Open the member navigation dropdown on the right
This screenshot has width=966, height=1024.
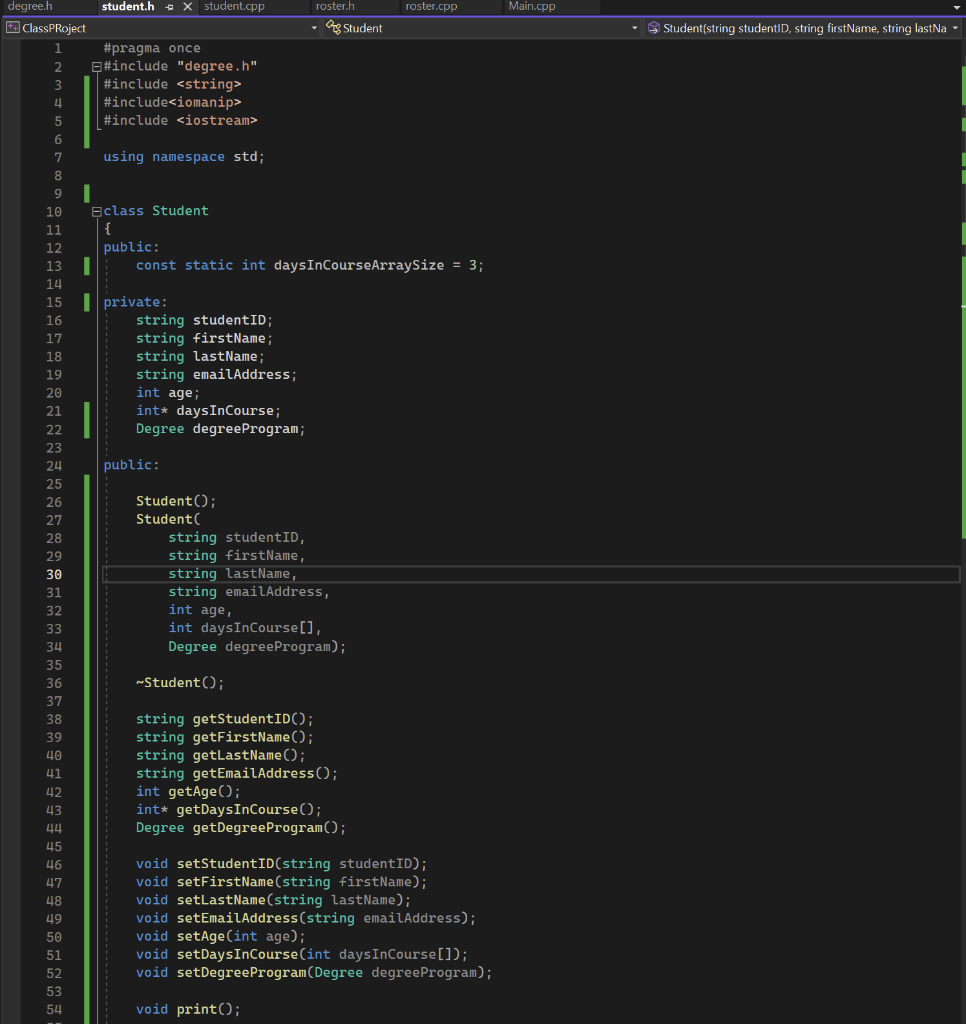click(955, 29)
